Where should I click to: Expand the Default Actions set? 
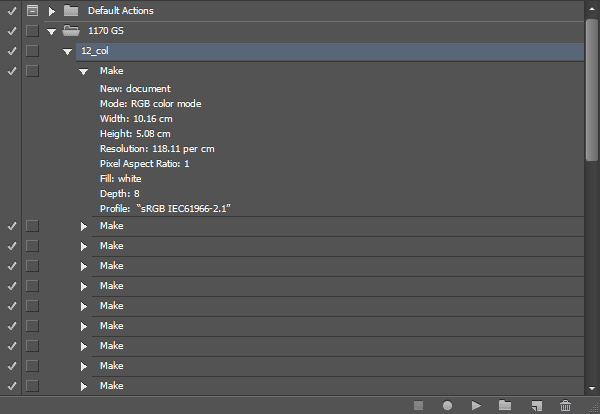51,11
